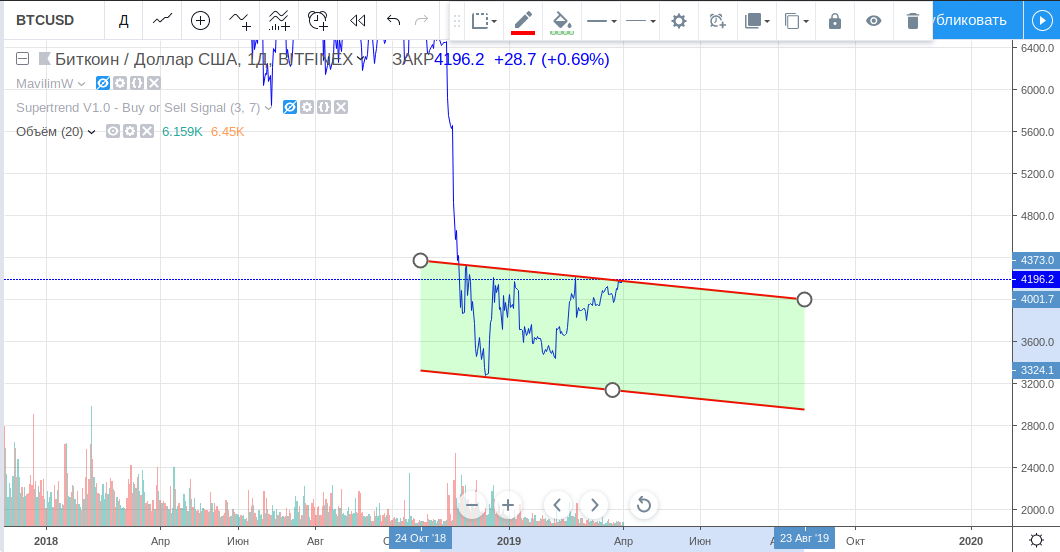Undo the last action with the undo arrow
This screenshot has width=1060, height=552.
[393, 20]
